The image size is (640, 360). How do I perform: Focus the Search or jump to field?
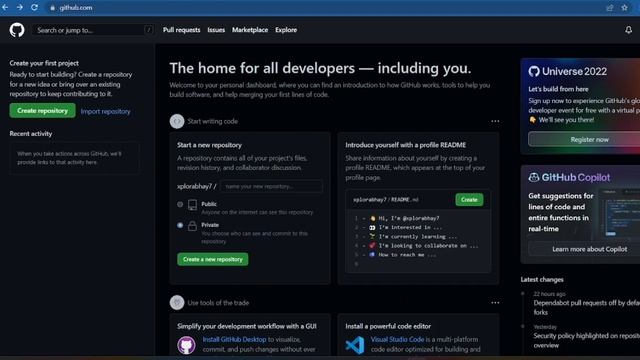coord(93,30)
